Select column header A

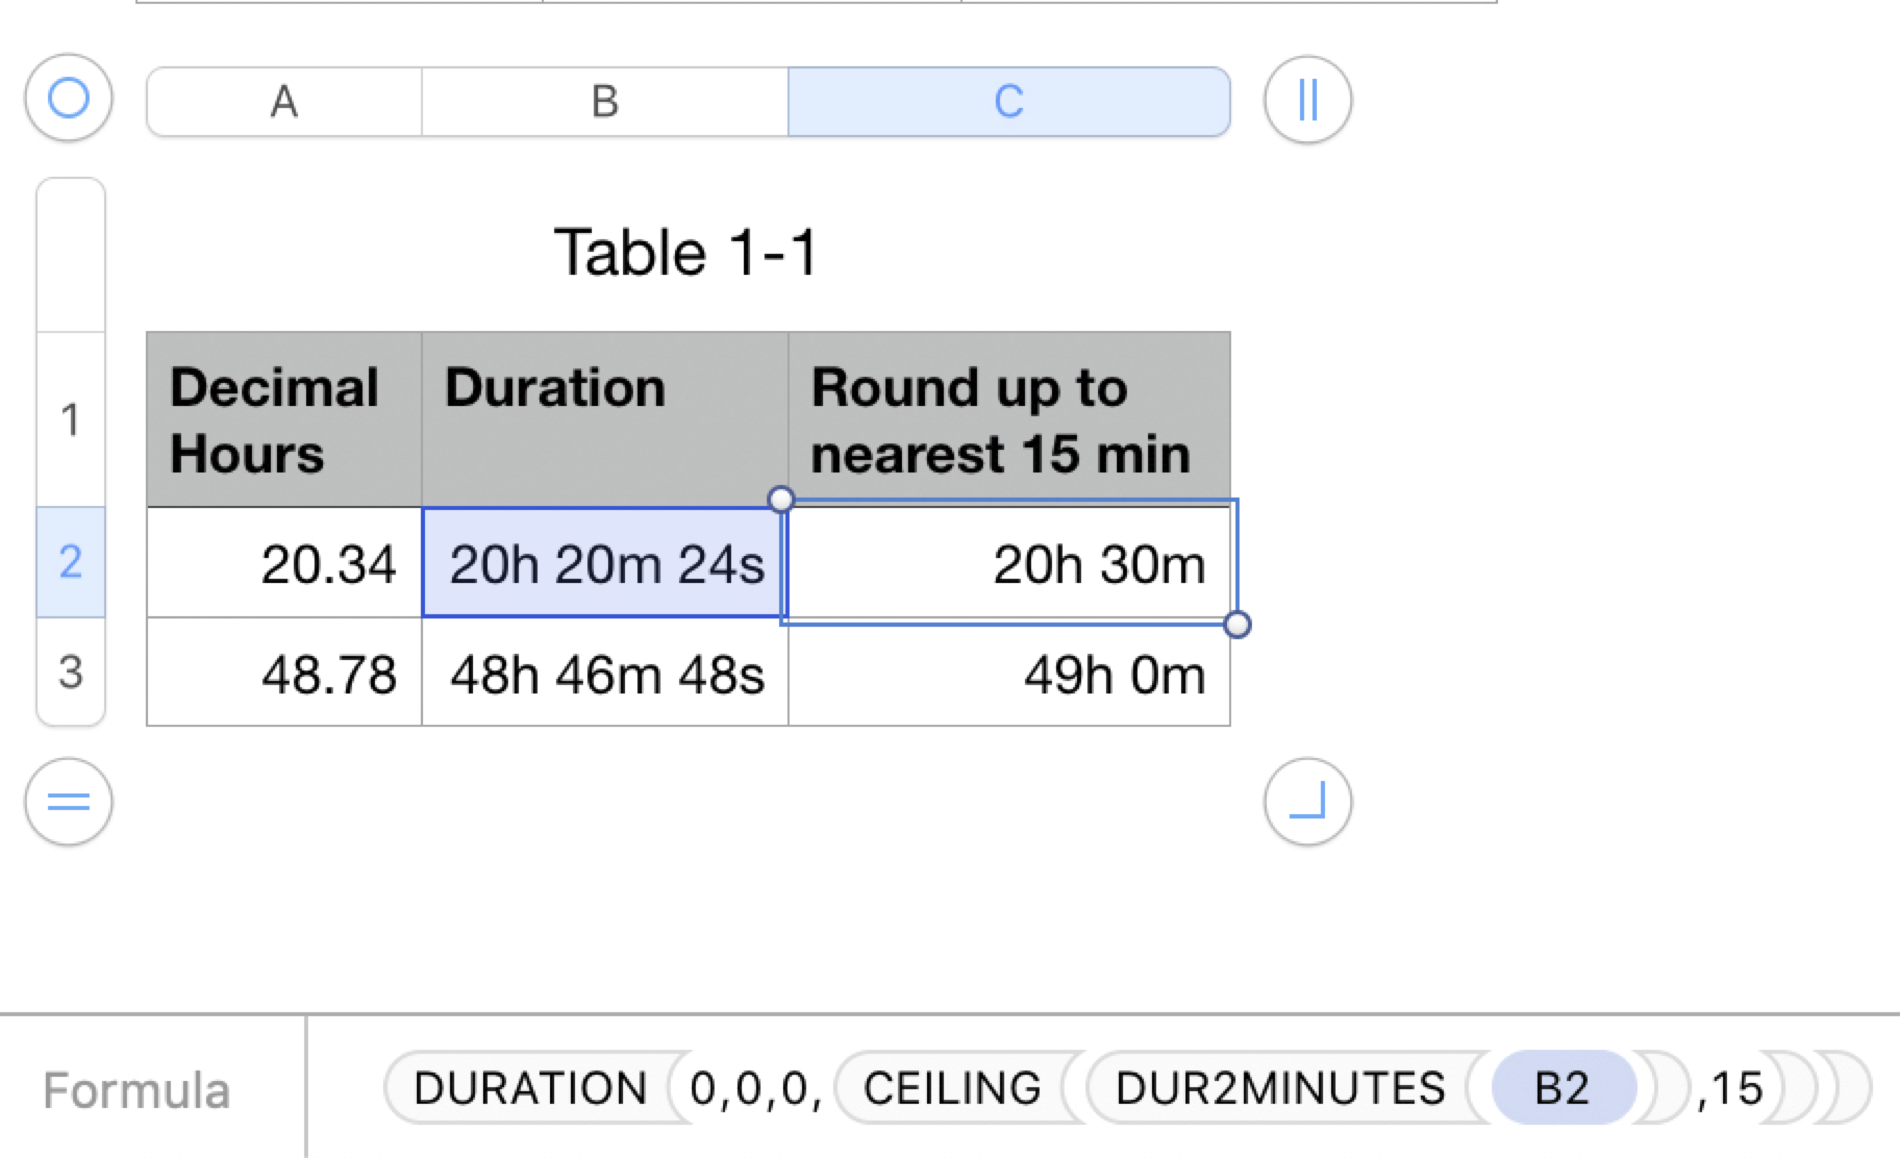point(283,100)
